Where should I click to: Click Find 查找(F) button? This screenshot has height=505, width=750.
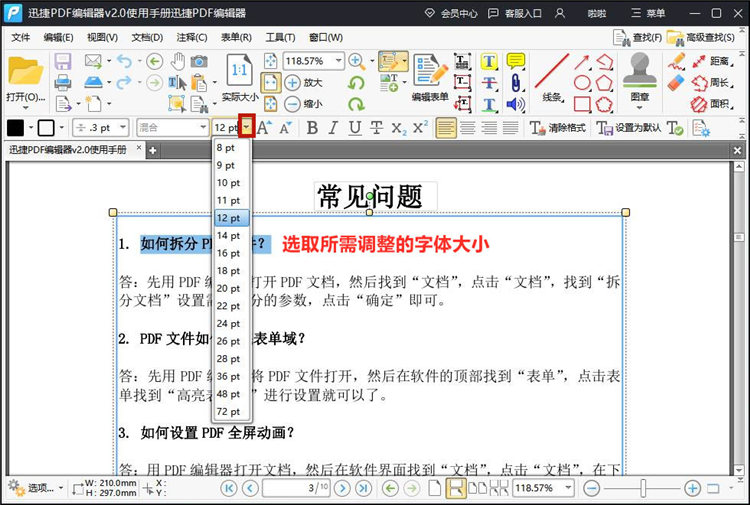[638, 37]
